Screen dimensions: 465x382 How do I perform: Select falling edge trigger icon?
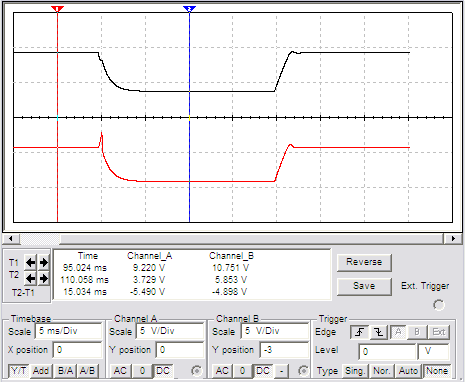[x=379, y=332]
